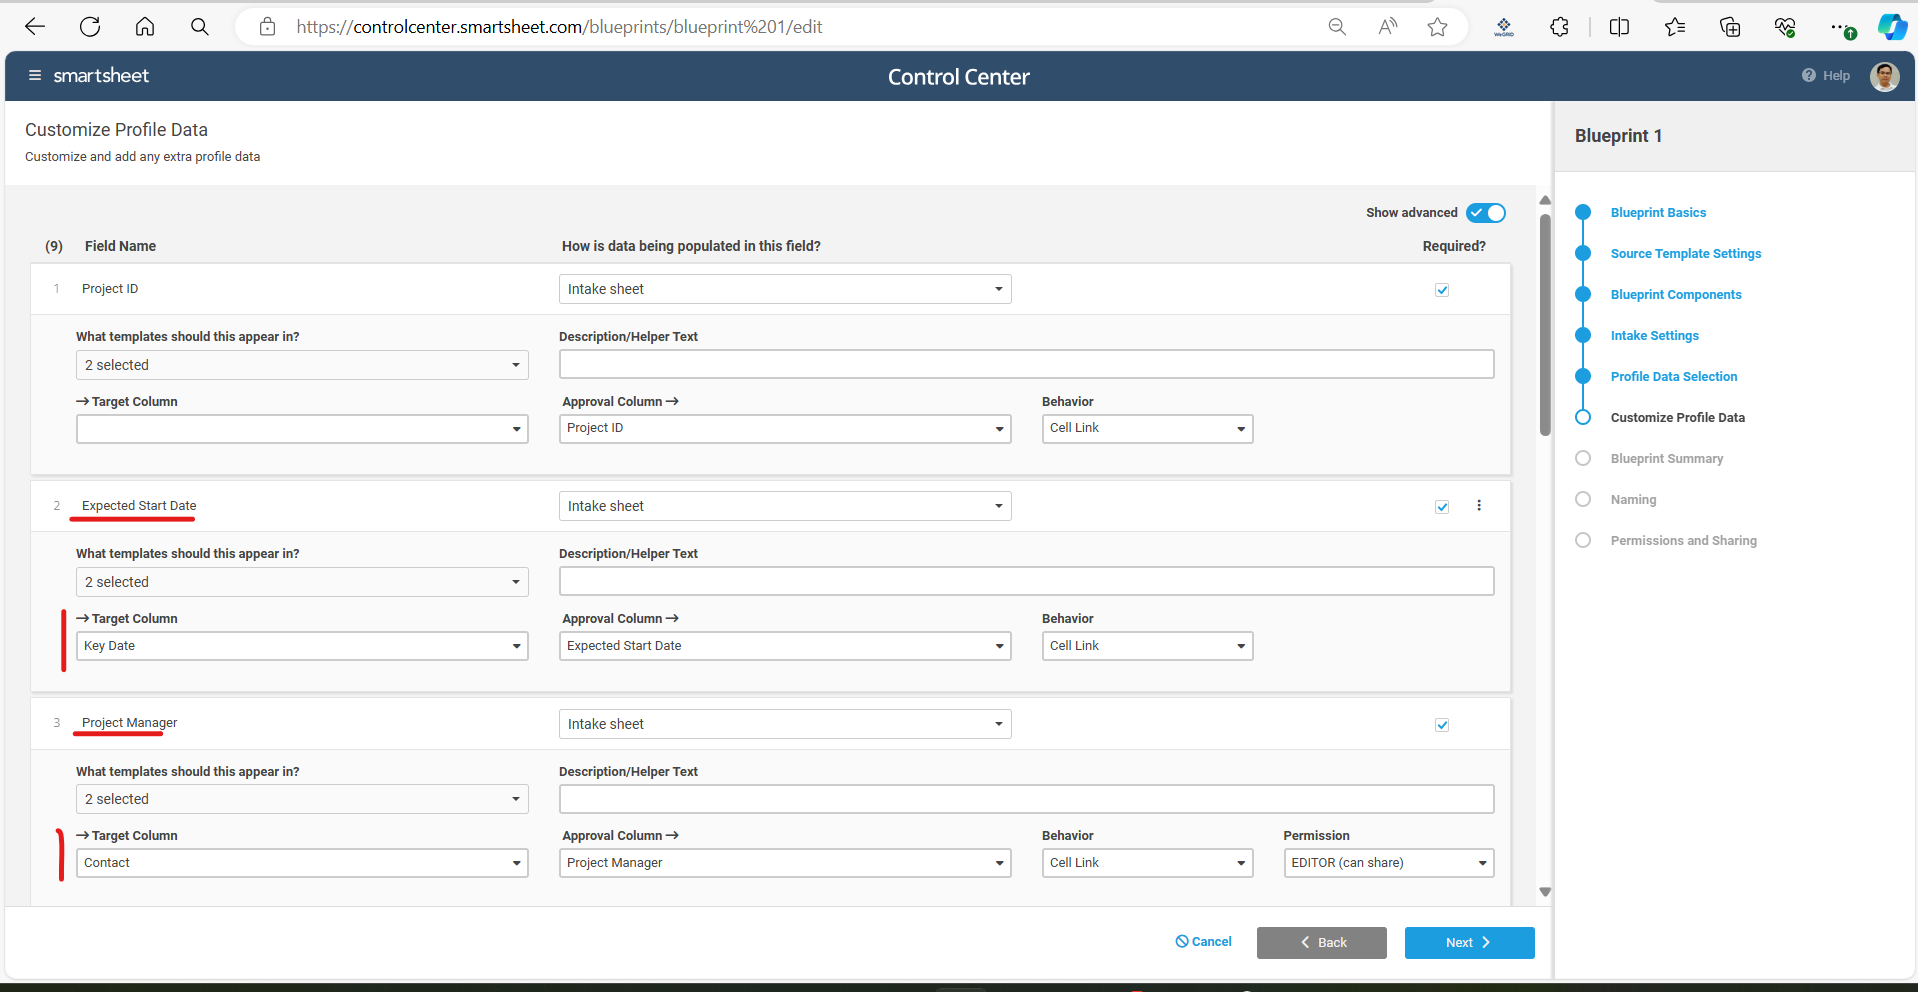Viewport: 1918px width, 992px height.
Task: Click the vertical scrollbar thumb
Action: click(1545, 325)
